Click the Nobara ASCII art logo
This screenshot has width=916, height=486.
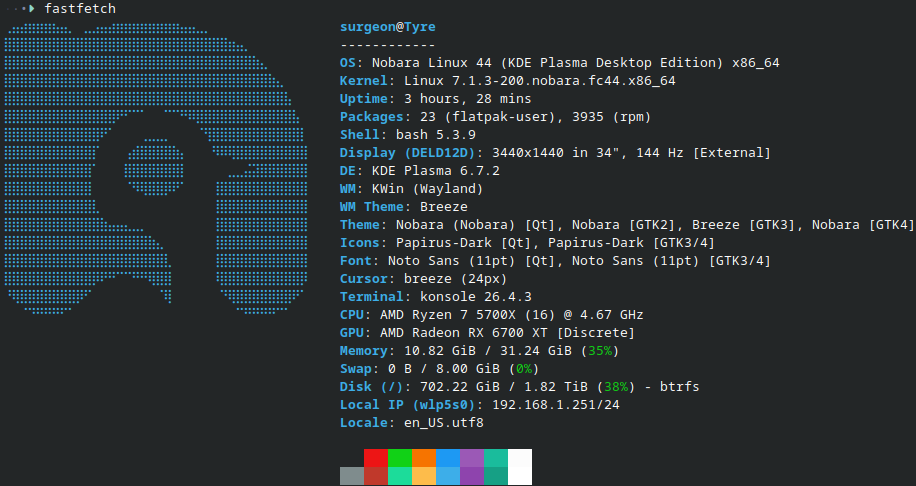pyautogui.click(x=155, y=169)
